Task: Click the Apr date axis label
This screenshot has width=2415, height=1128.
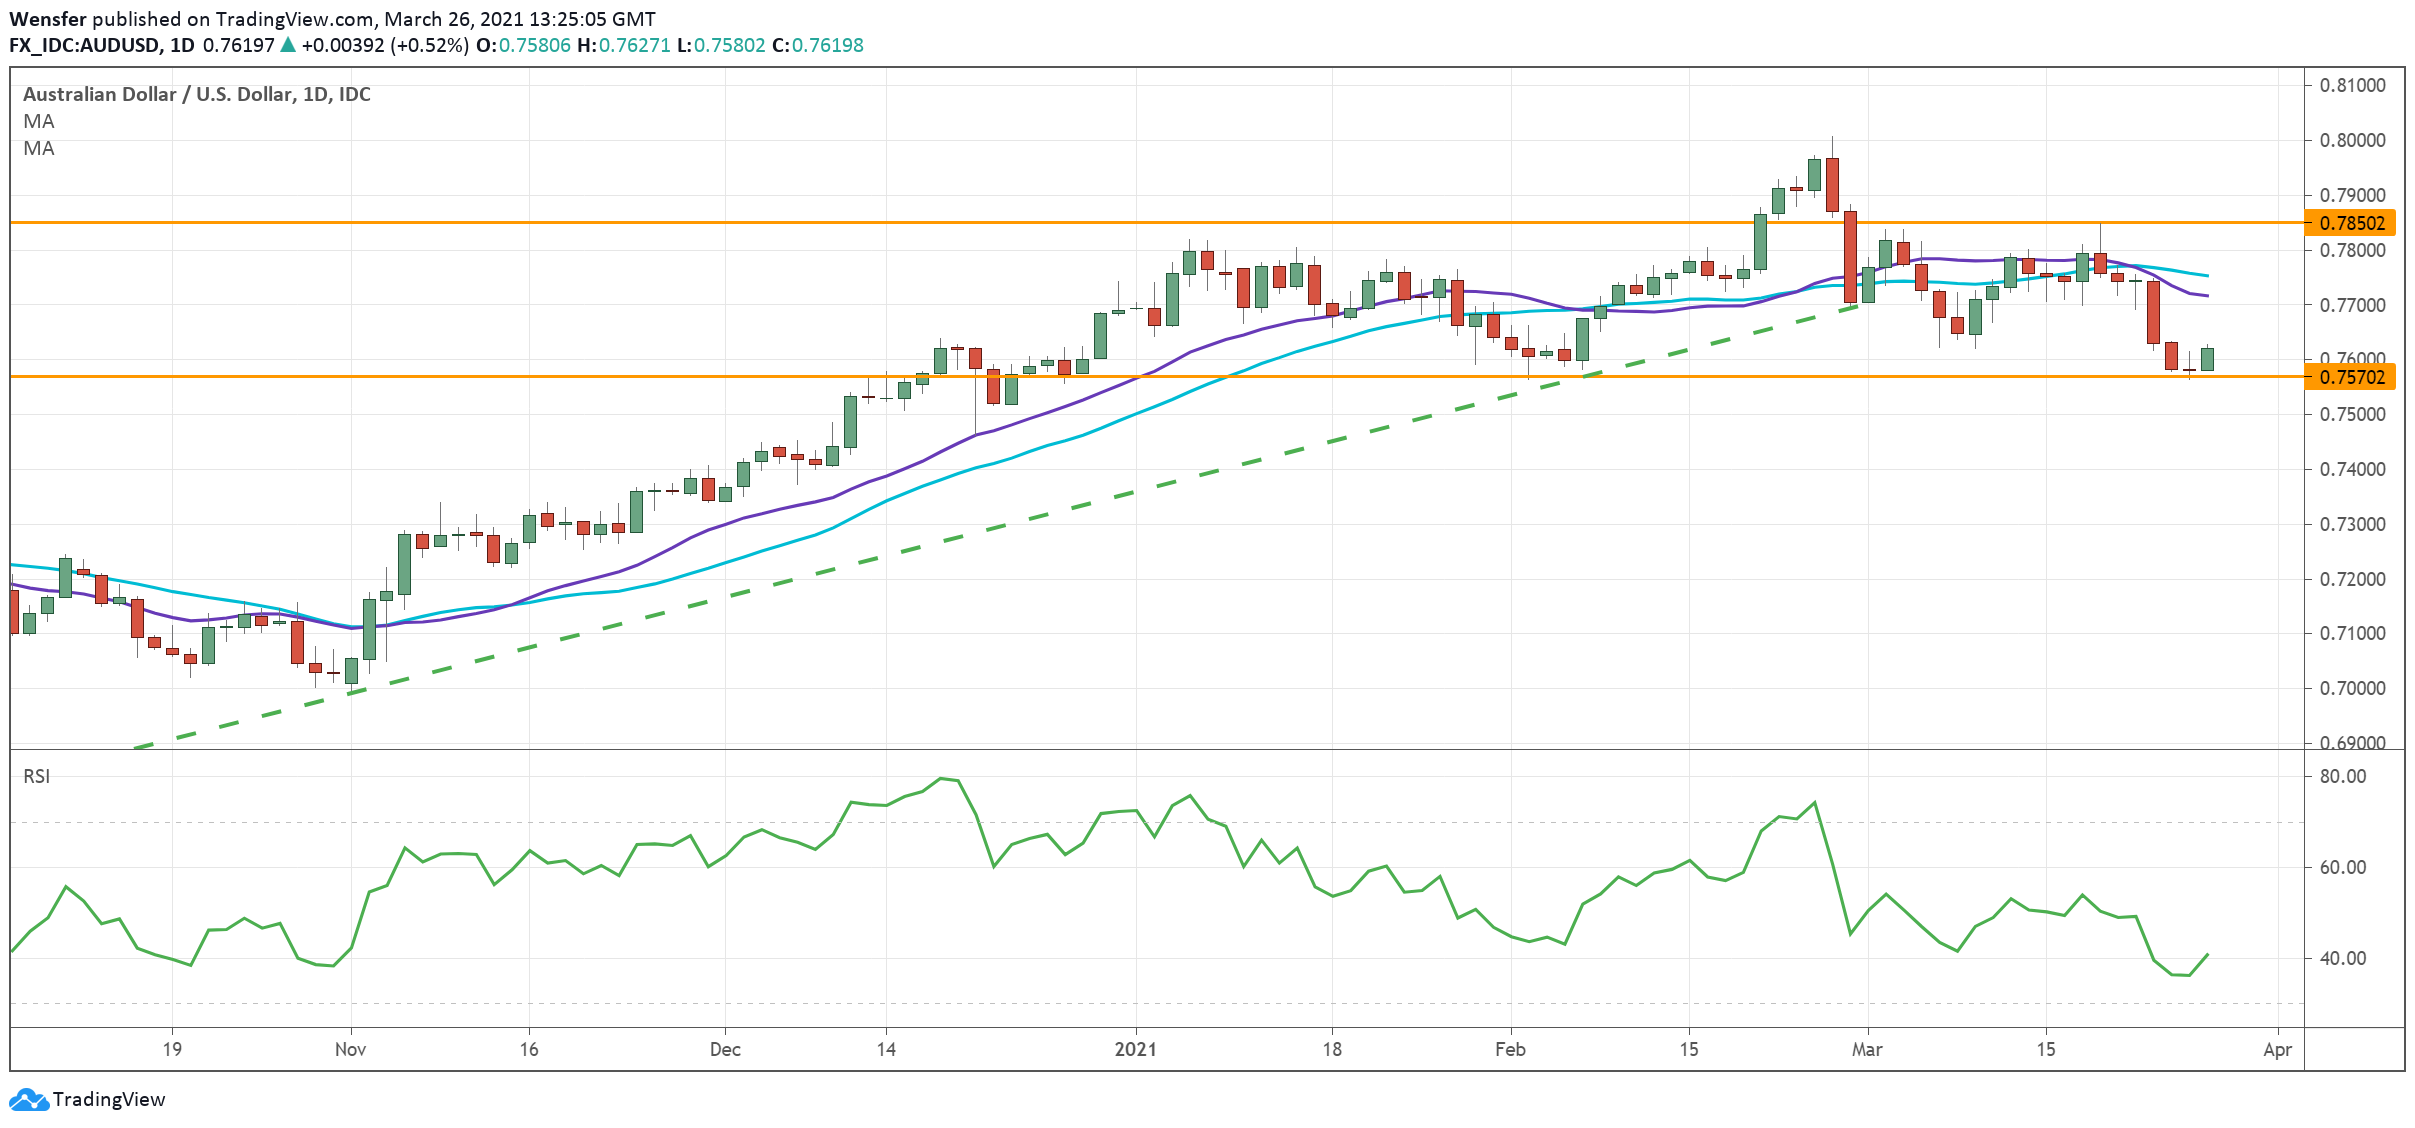Action: 2277,1049
